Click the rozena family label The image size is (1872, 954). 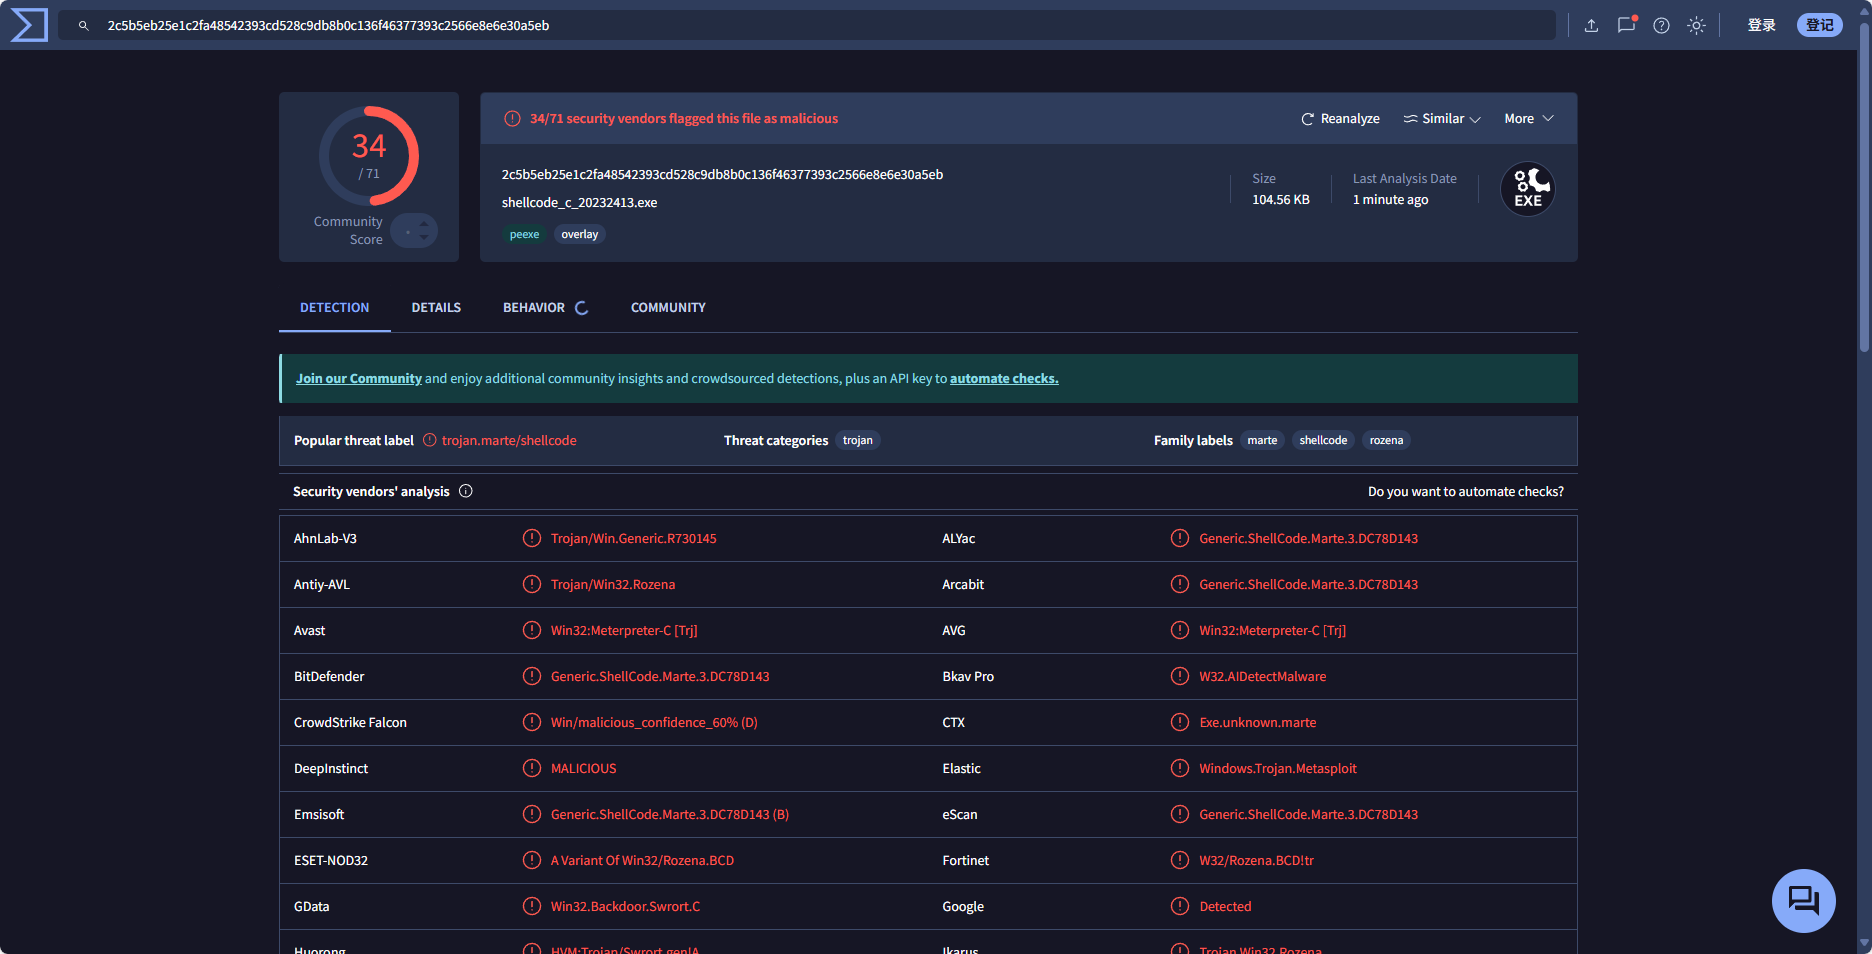1386,441
